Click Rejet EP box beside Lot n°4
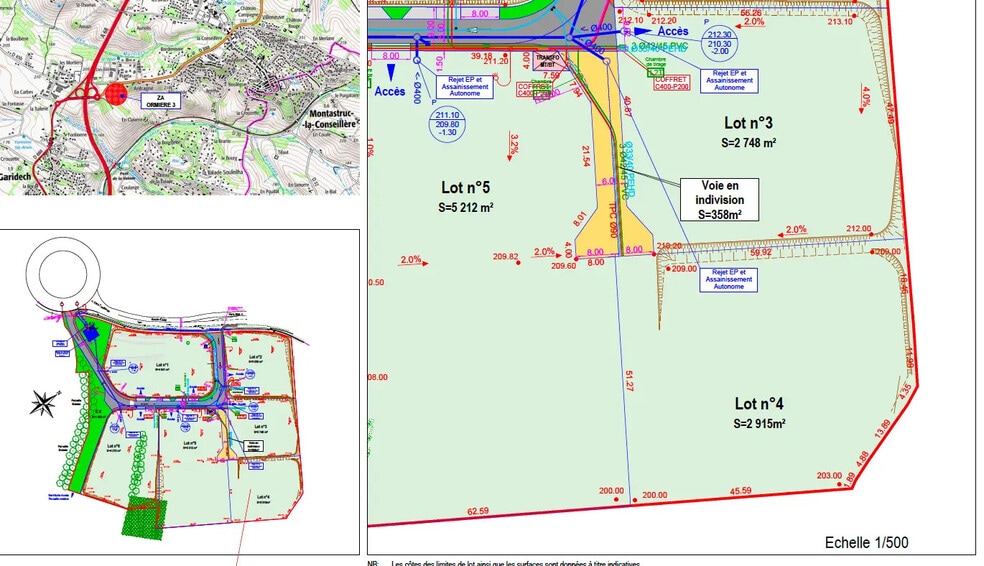The image size is (984, 566). click(x=728, y=279)
